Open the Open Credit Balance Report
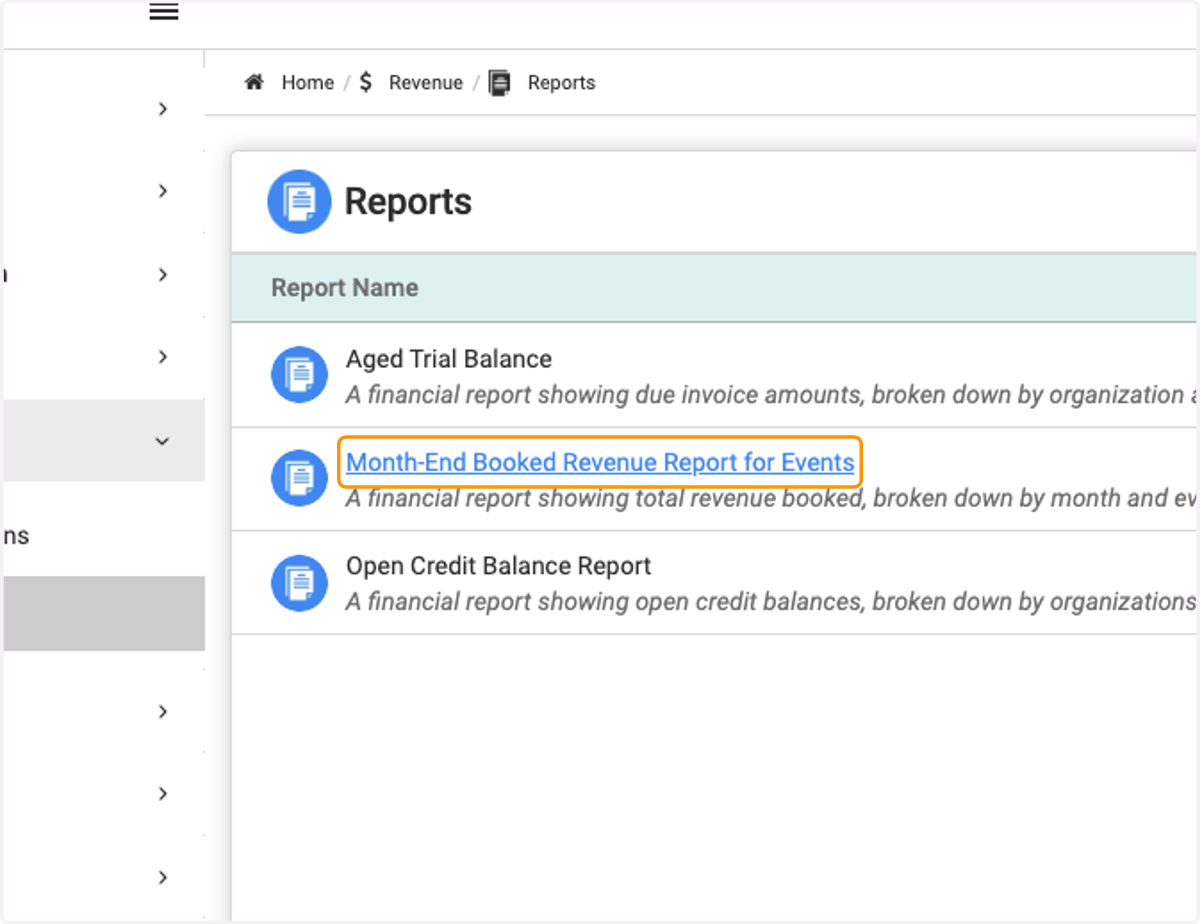1200x924 pixels. pyautogui.click(x=499, y=566)
